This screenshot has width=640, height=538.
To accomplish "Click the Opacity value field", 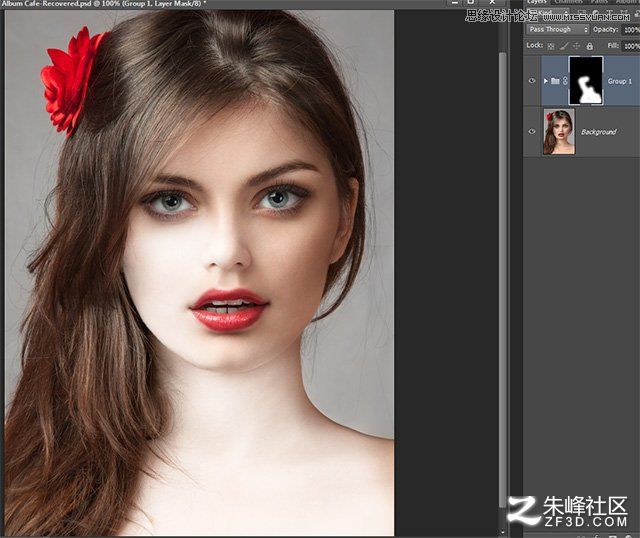I will tap(631, 29).
